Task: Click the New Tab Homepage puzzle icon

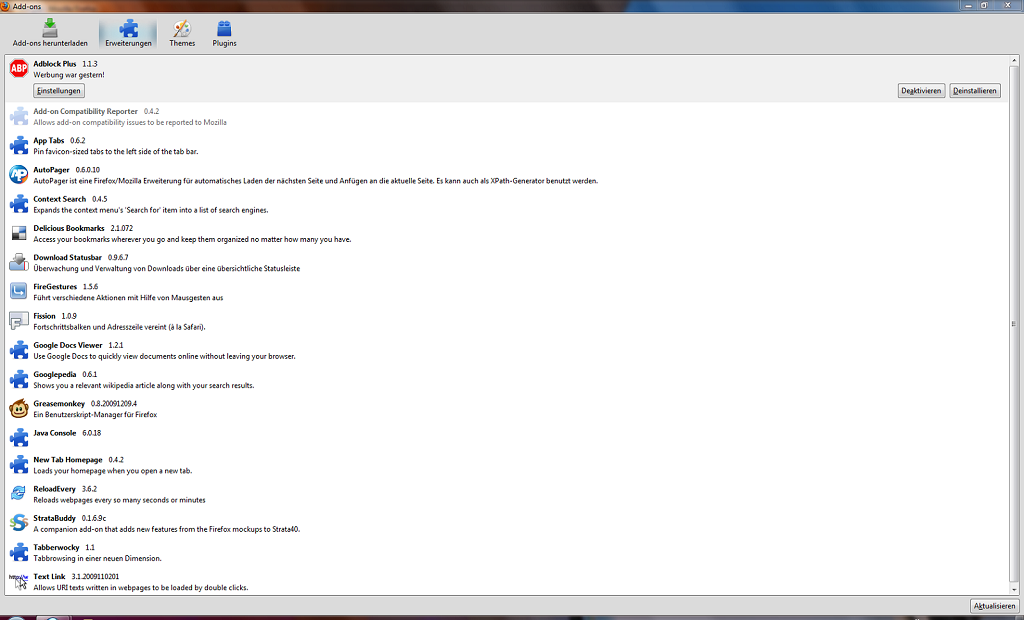Action: pos(19,465)
